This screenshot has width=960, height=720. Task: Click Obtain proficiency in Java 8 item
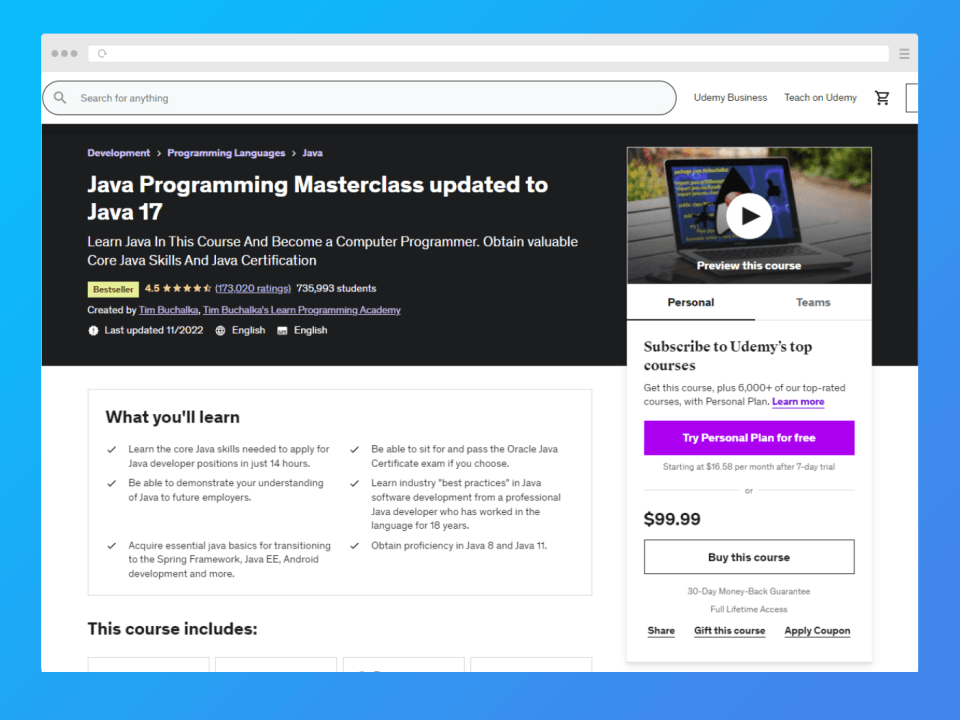(x=459, y=546)
